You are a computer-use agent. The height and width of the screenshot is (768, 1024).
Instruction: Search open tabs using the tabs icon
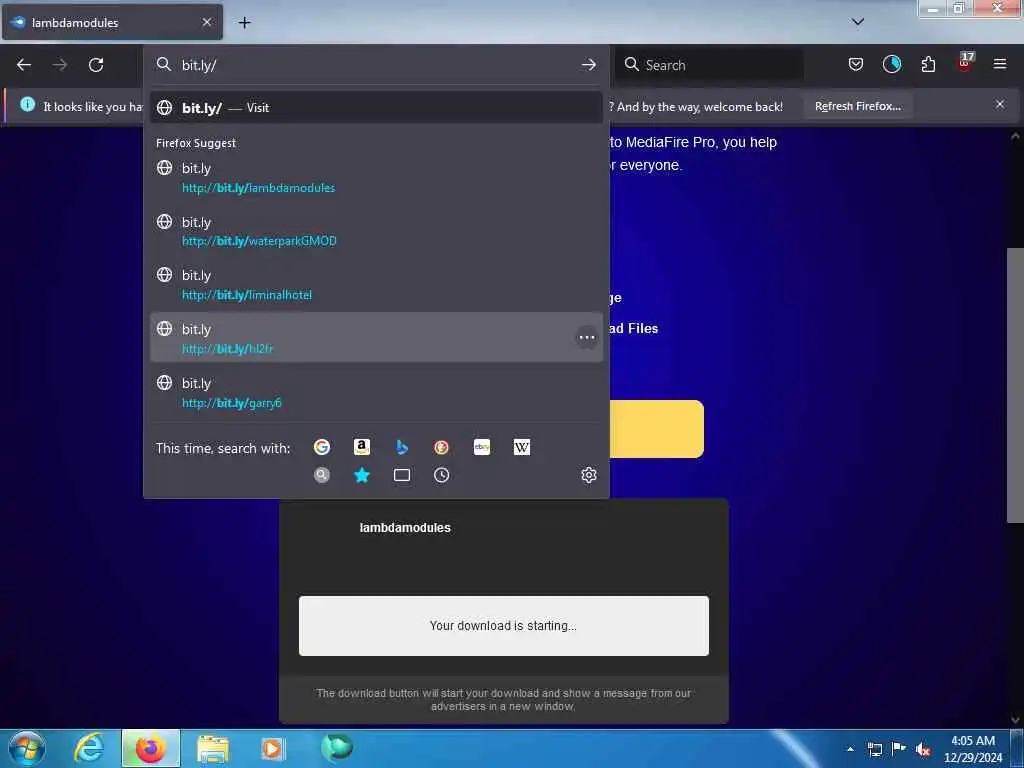402,475
